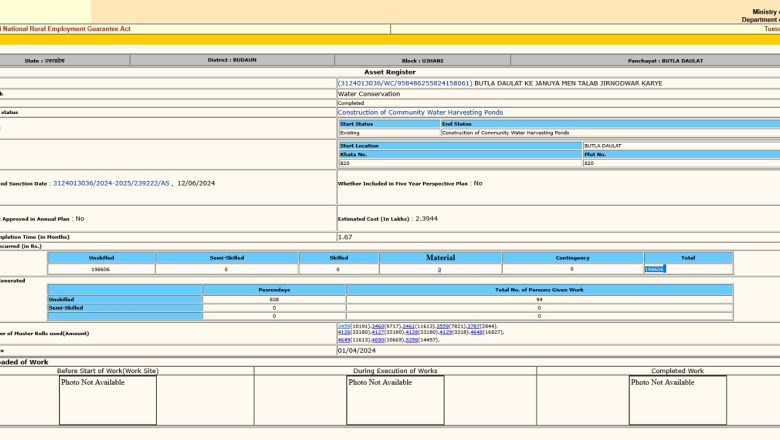780x440 pixels.
Task: Open muster roll 2461 link
Action: coord(409,326)
